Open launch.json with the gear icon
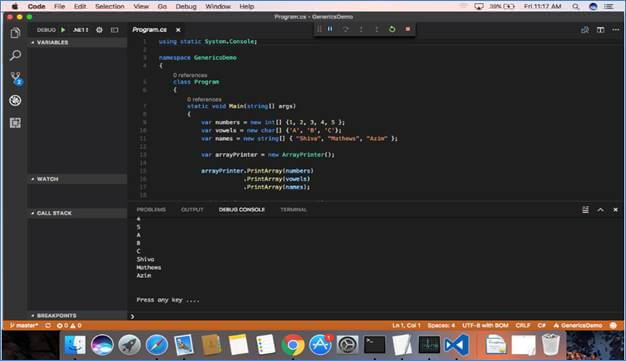Viewport: 626px width, 361px height. (99, 30)
